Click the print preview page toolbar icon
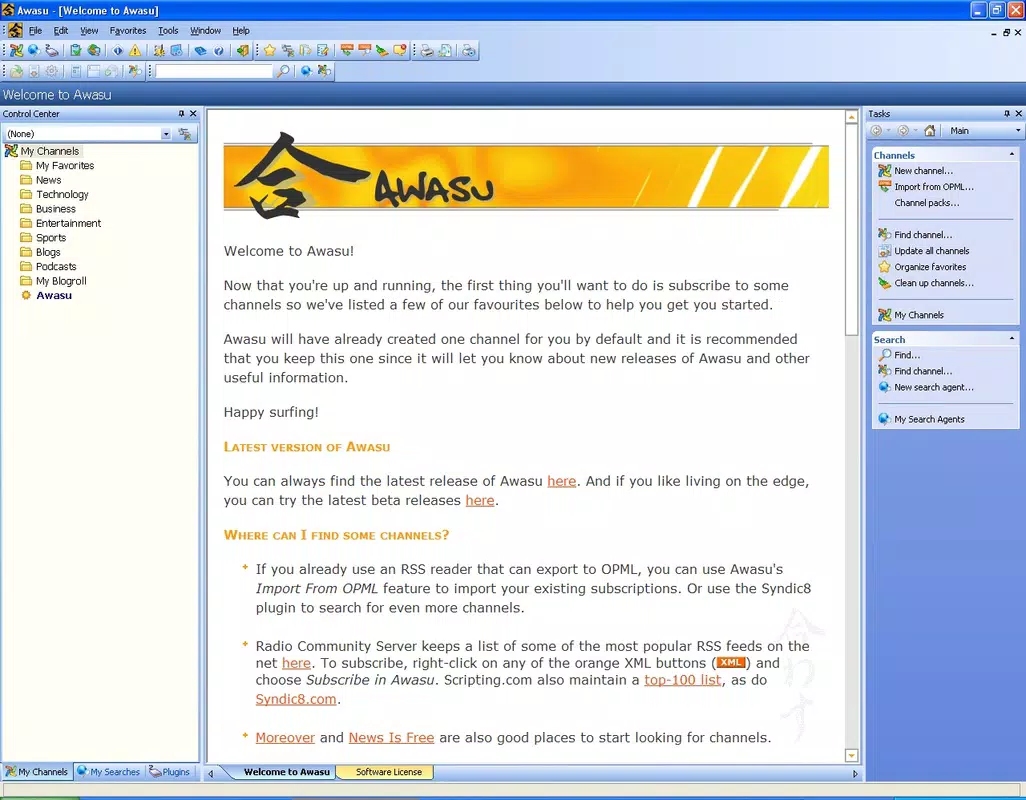The image size is (1026, 800). 445,50
